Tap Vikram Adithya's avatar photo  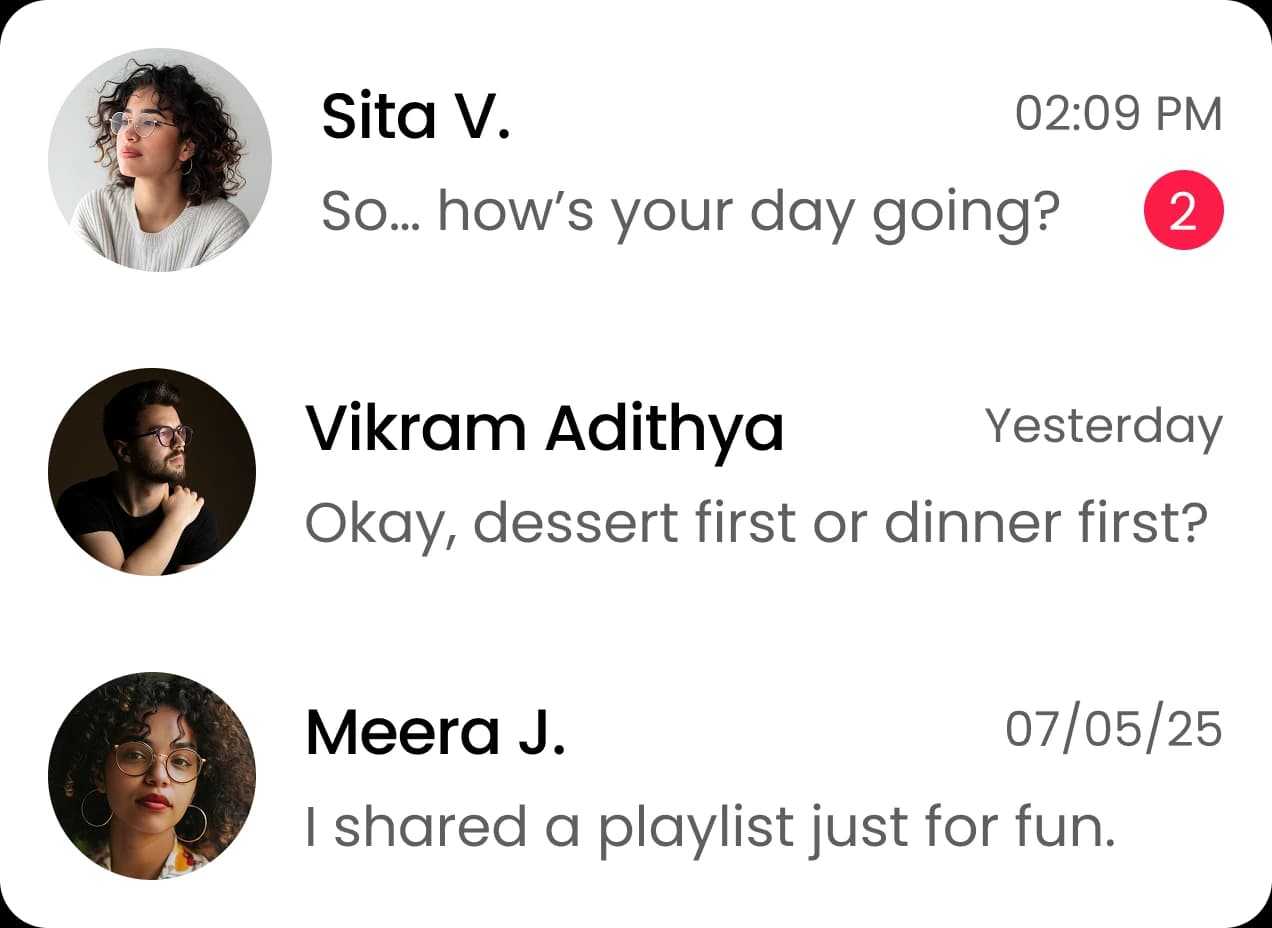click(x=152, y=471)
